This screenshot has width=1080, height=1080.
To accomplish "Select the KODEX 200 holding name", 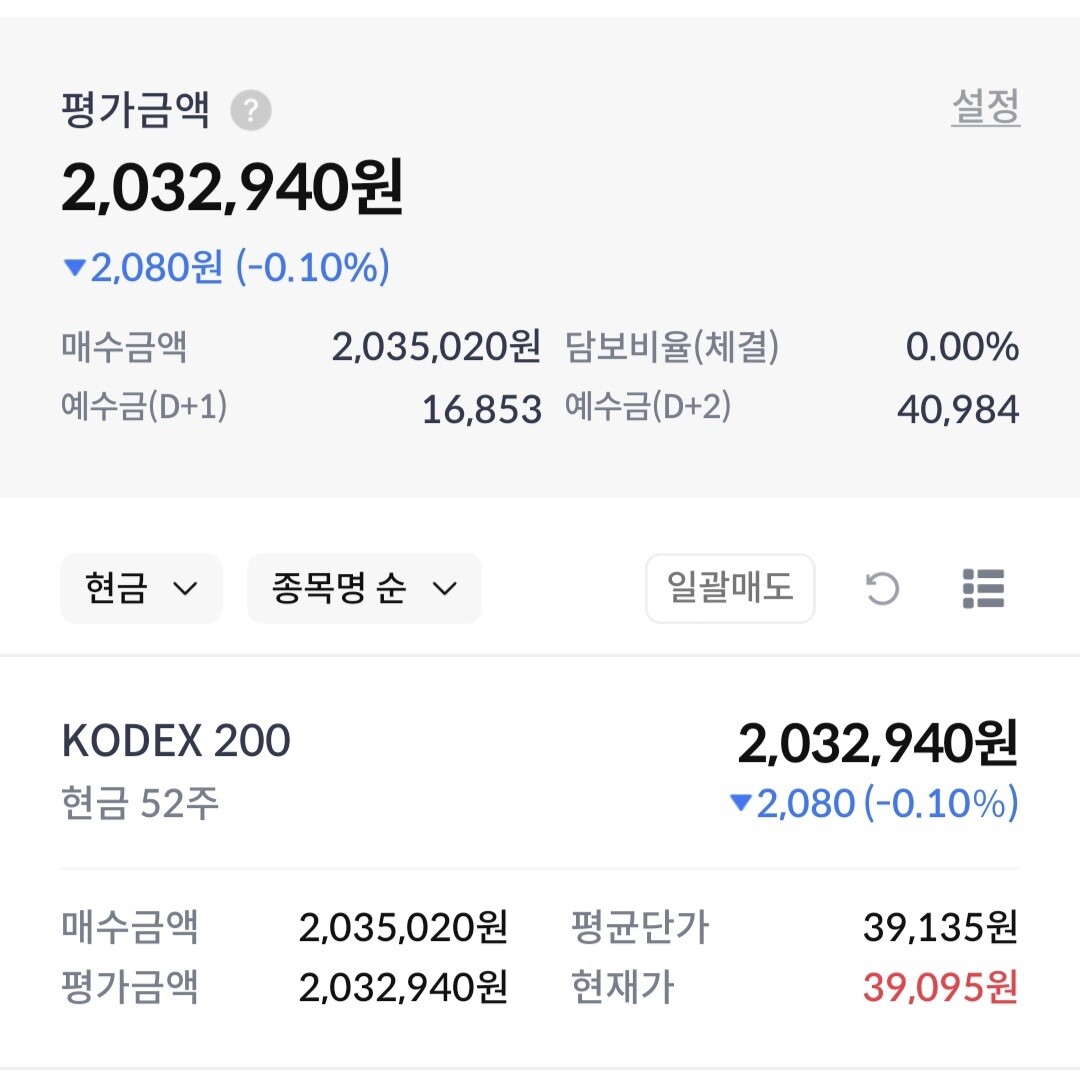I will point(176,741).
